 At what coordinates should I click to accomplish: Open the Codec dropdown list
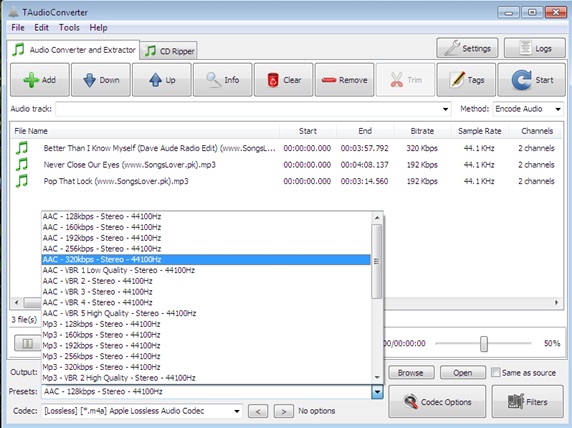[237, 411]
